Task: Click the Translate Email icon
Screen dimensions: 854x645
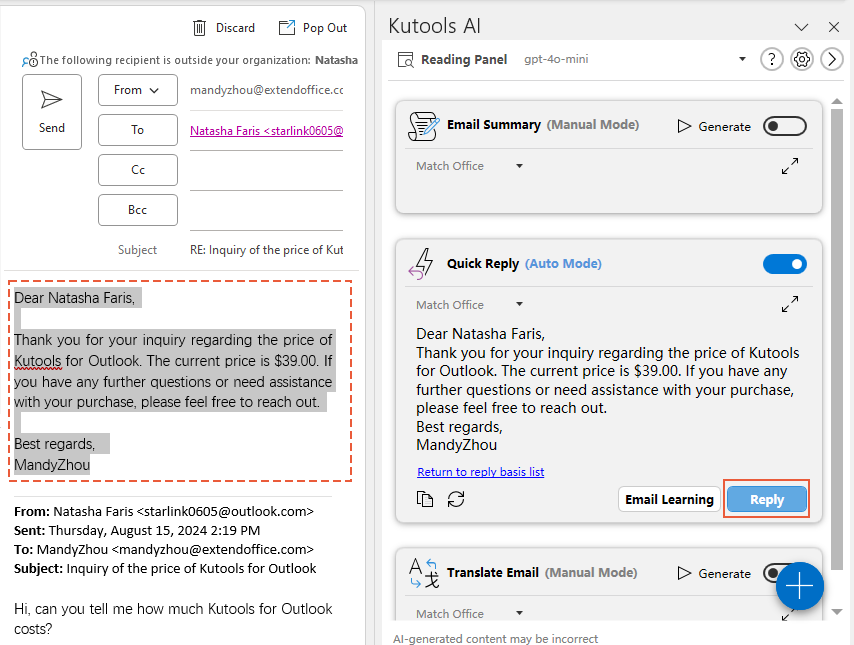Action: coord(421,572)
